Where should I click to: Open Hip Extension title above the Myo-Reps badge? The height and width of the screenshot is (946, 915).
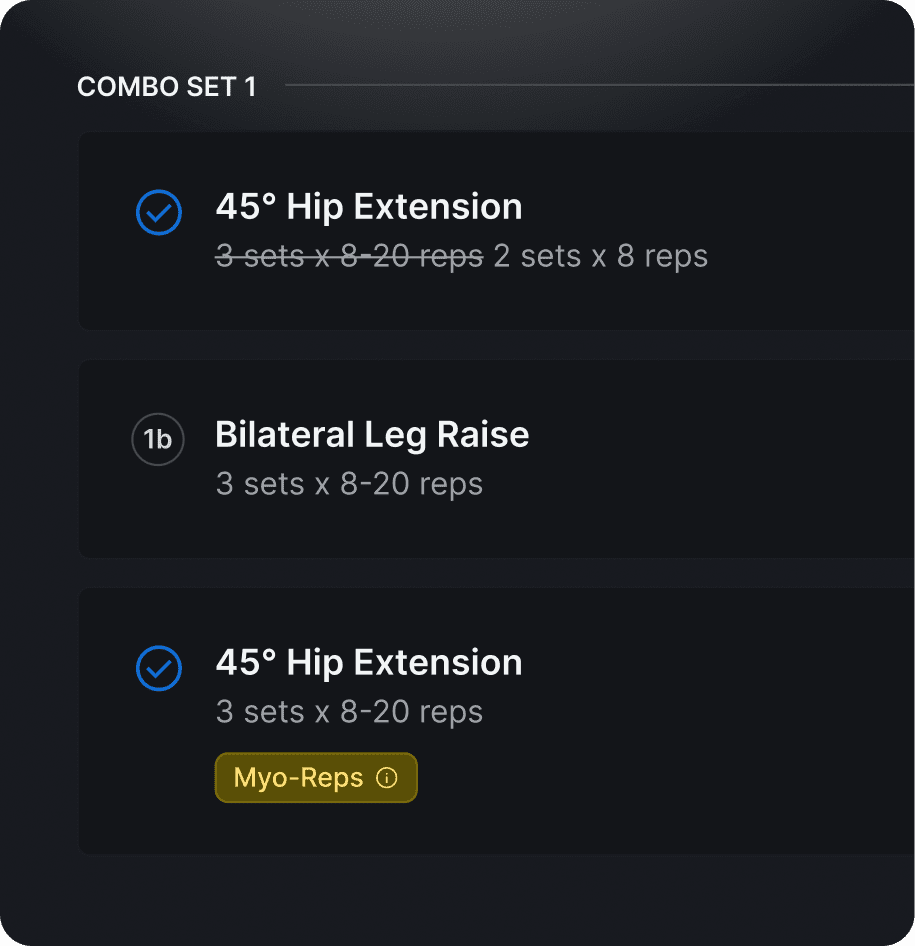coord(368,663)
